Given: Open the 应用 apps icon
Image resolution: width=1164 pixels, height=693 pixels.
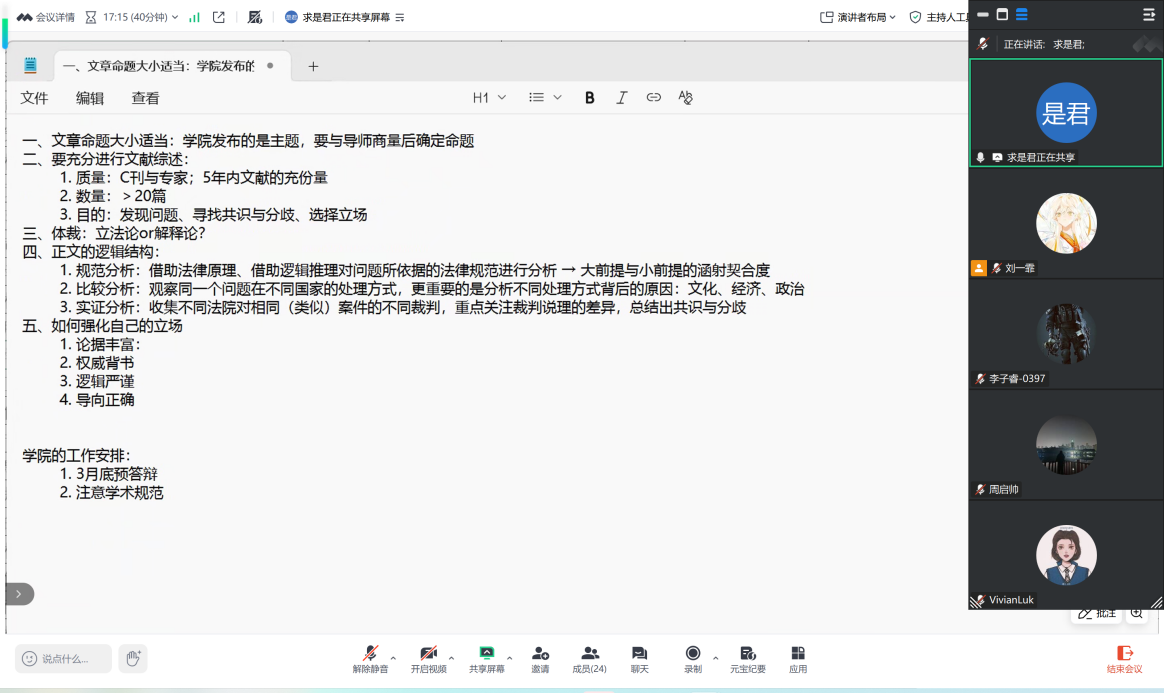Looking at the screenshot, I should pyautogui.click(x=798, y=654).
